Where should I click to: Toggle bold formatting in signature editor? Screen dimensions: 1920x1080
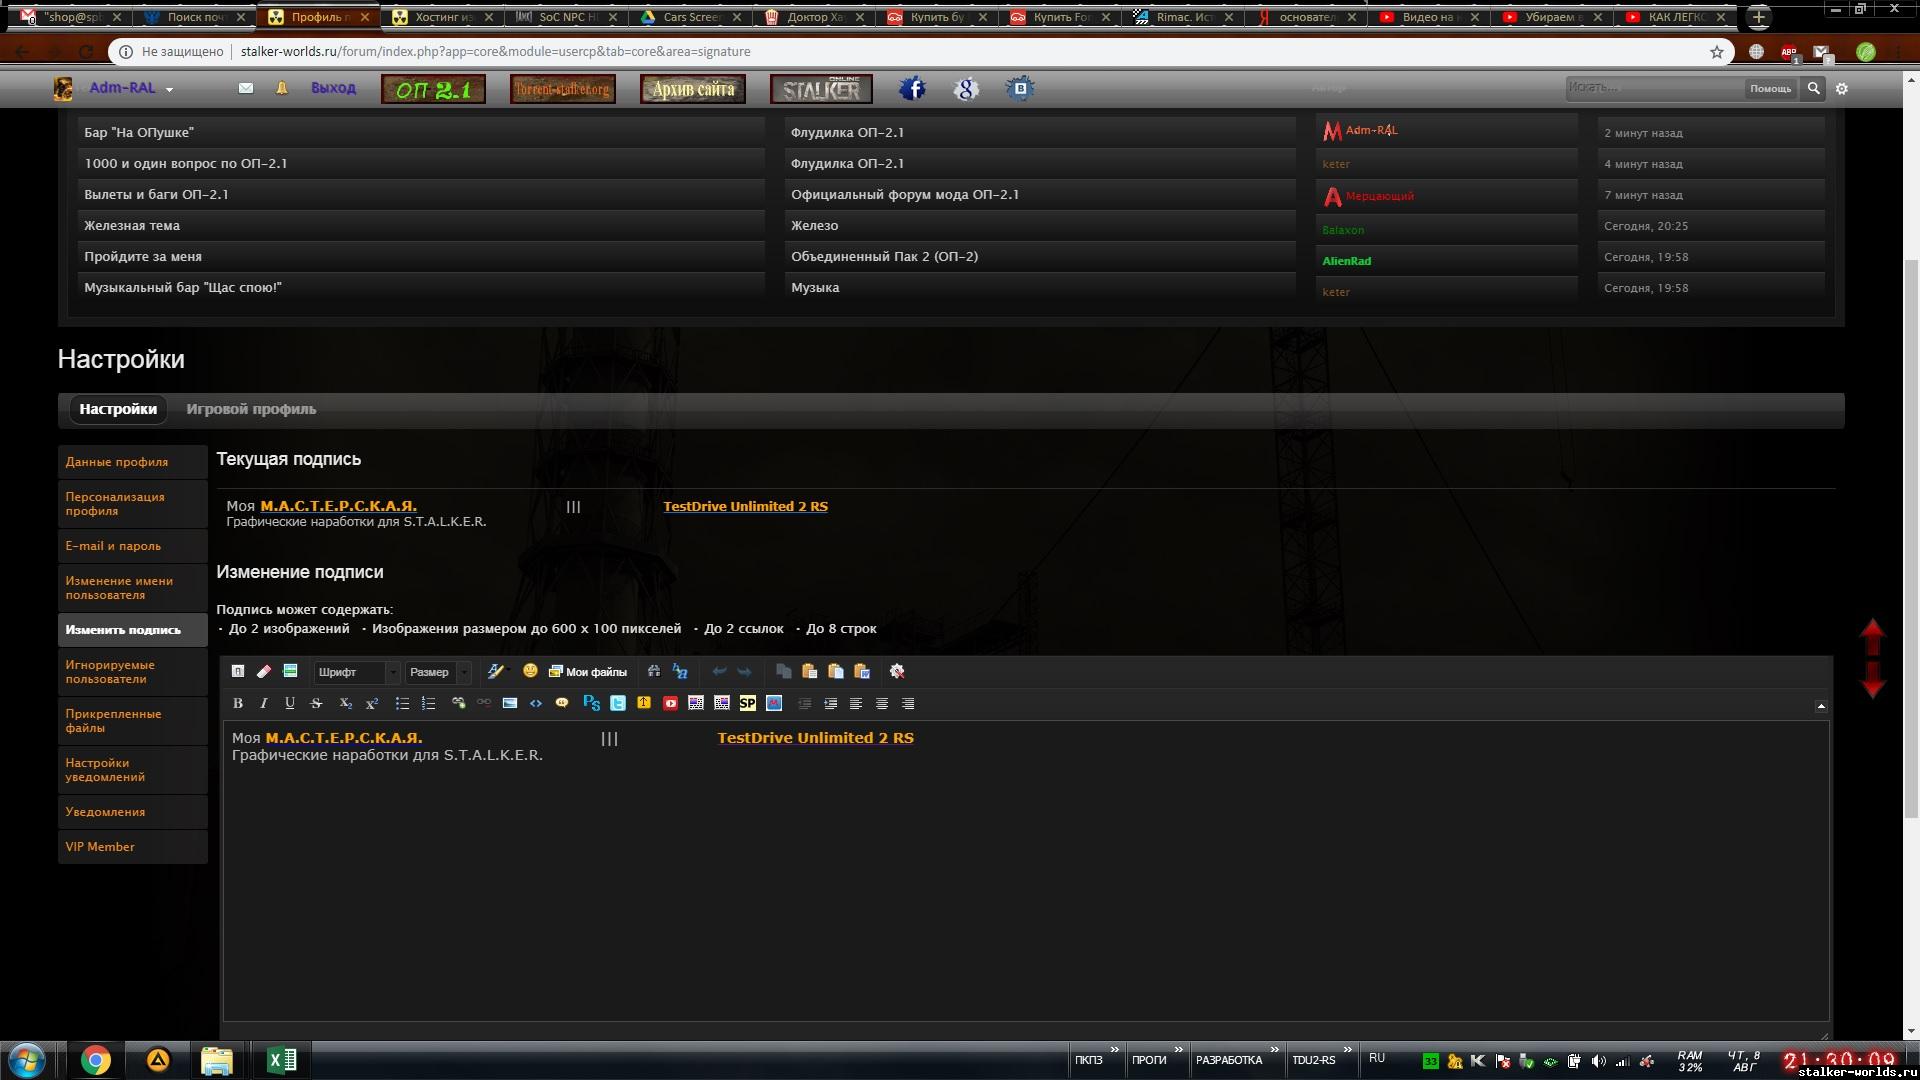(x=238, y=704)
